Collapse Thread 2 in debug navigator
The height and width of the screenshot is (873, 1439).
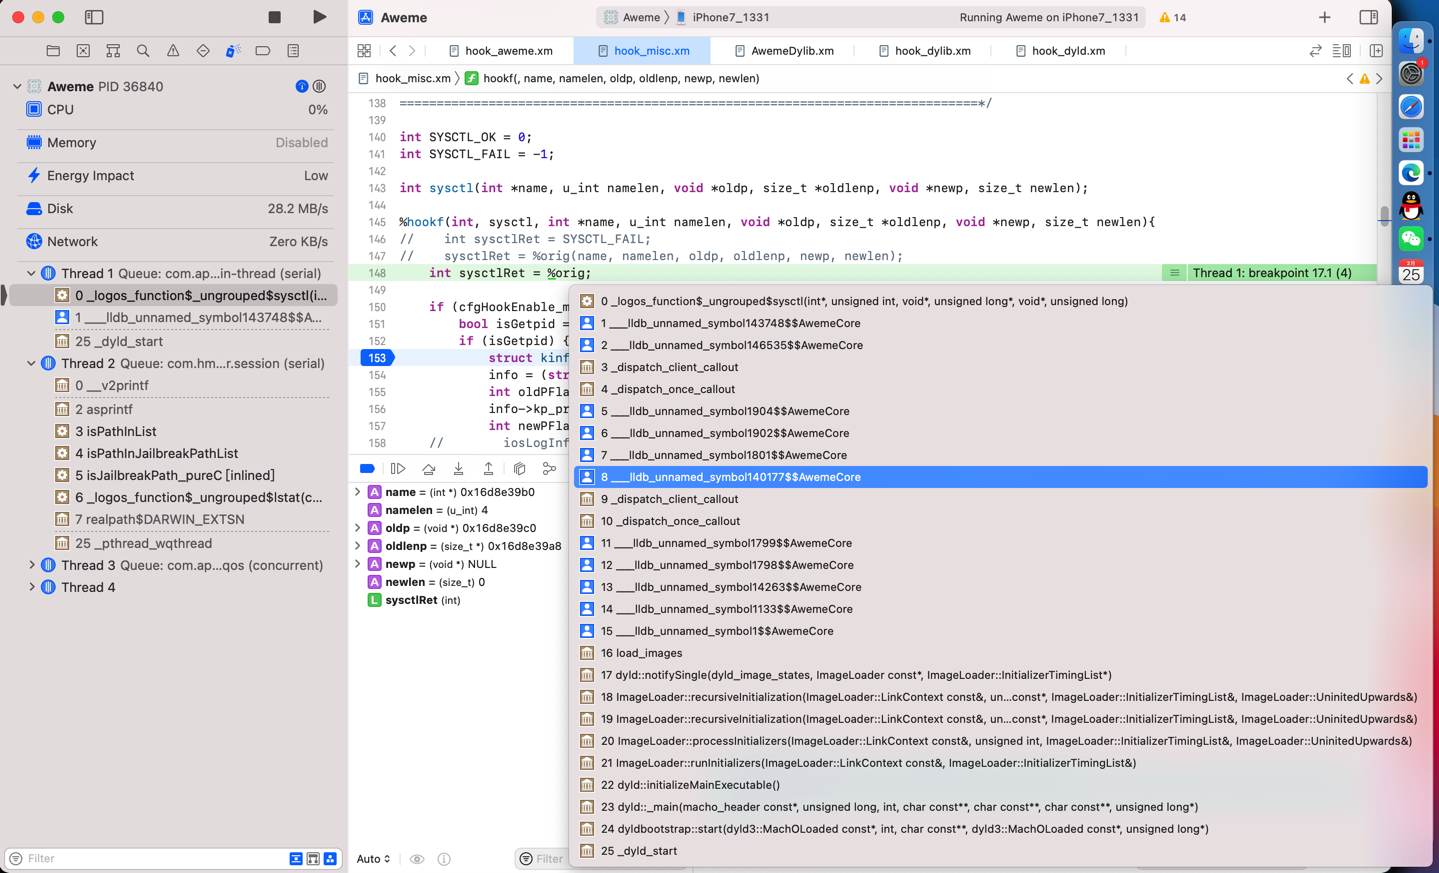point(31,363)
